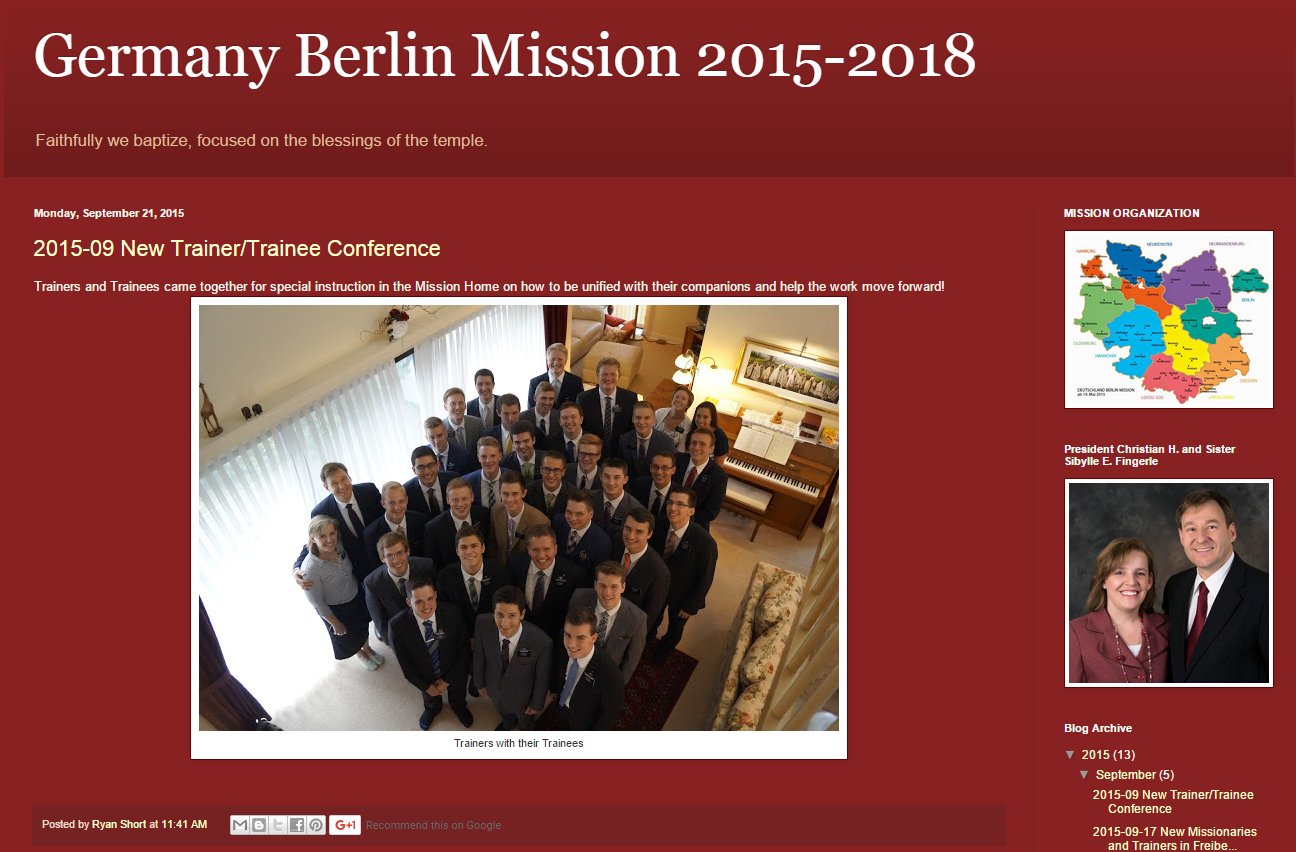Click the President and Sister Fingerle portrait
This screenshot has width=1296, height=852.
coord(1169,583)
